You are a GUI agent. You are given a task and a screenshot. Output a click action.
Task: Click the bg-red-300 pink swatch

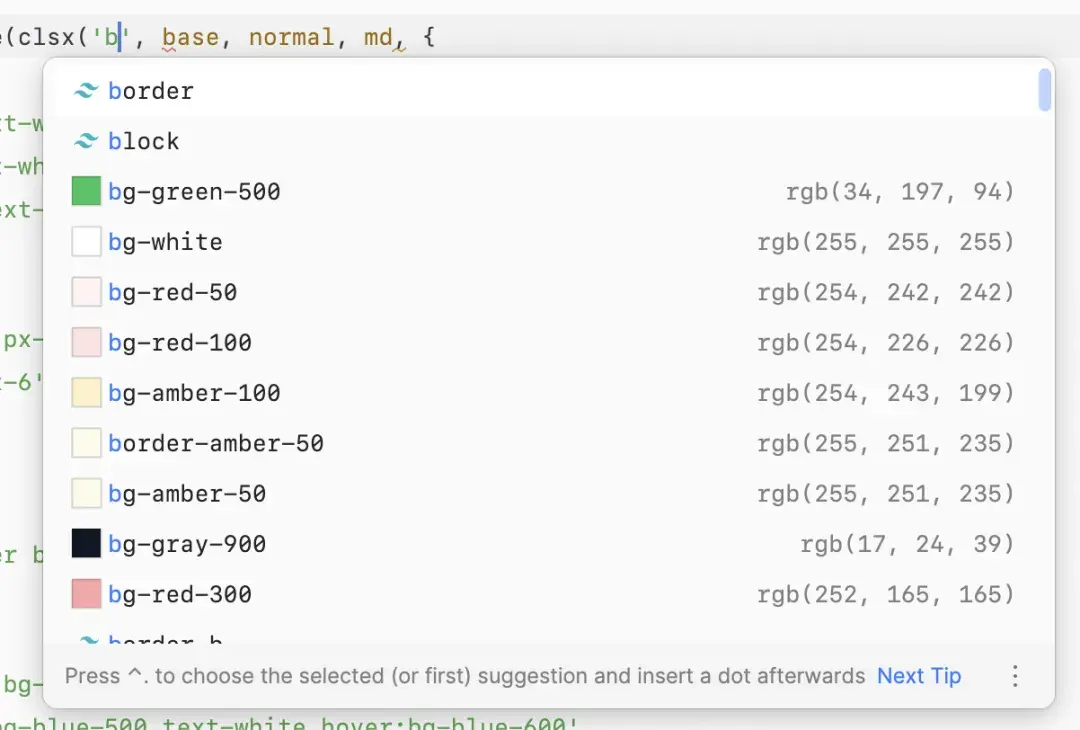click(86, 594)
